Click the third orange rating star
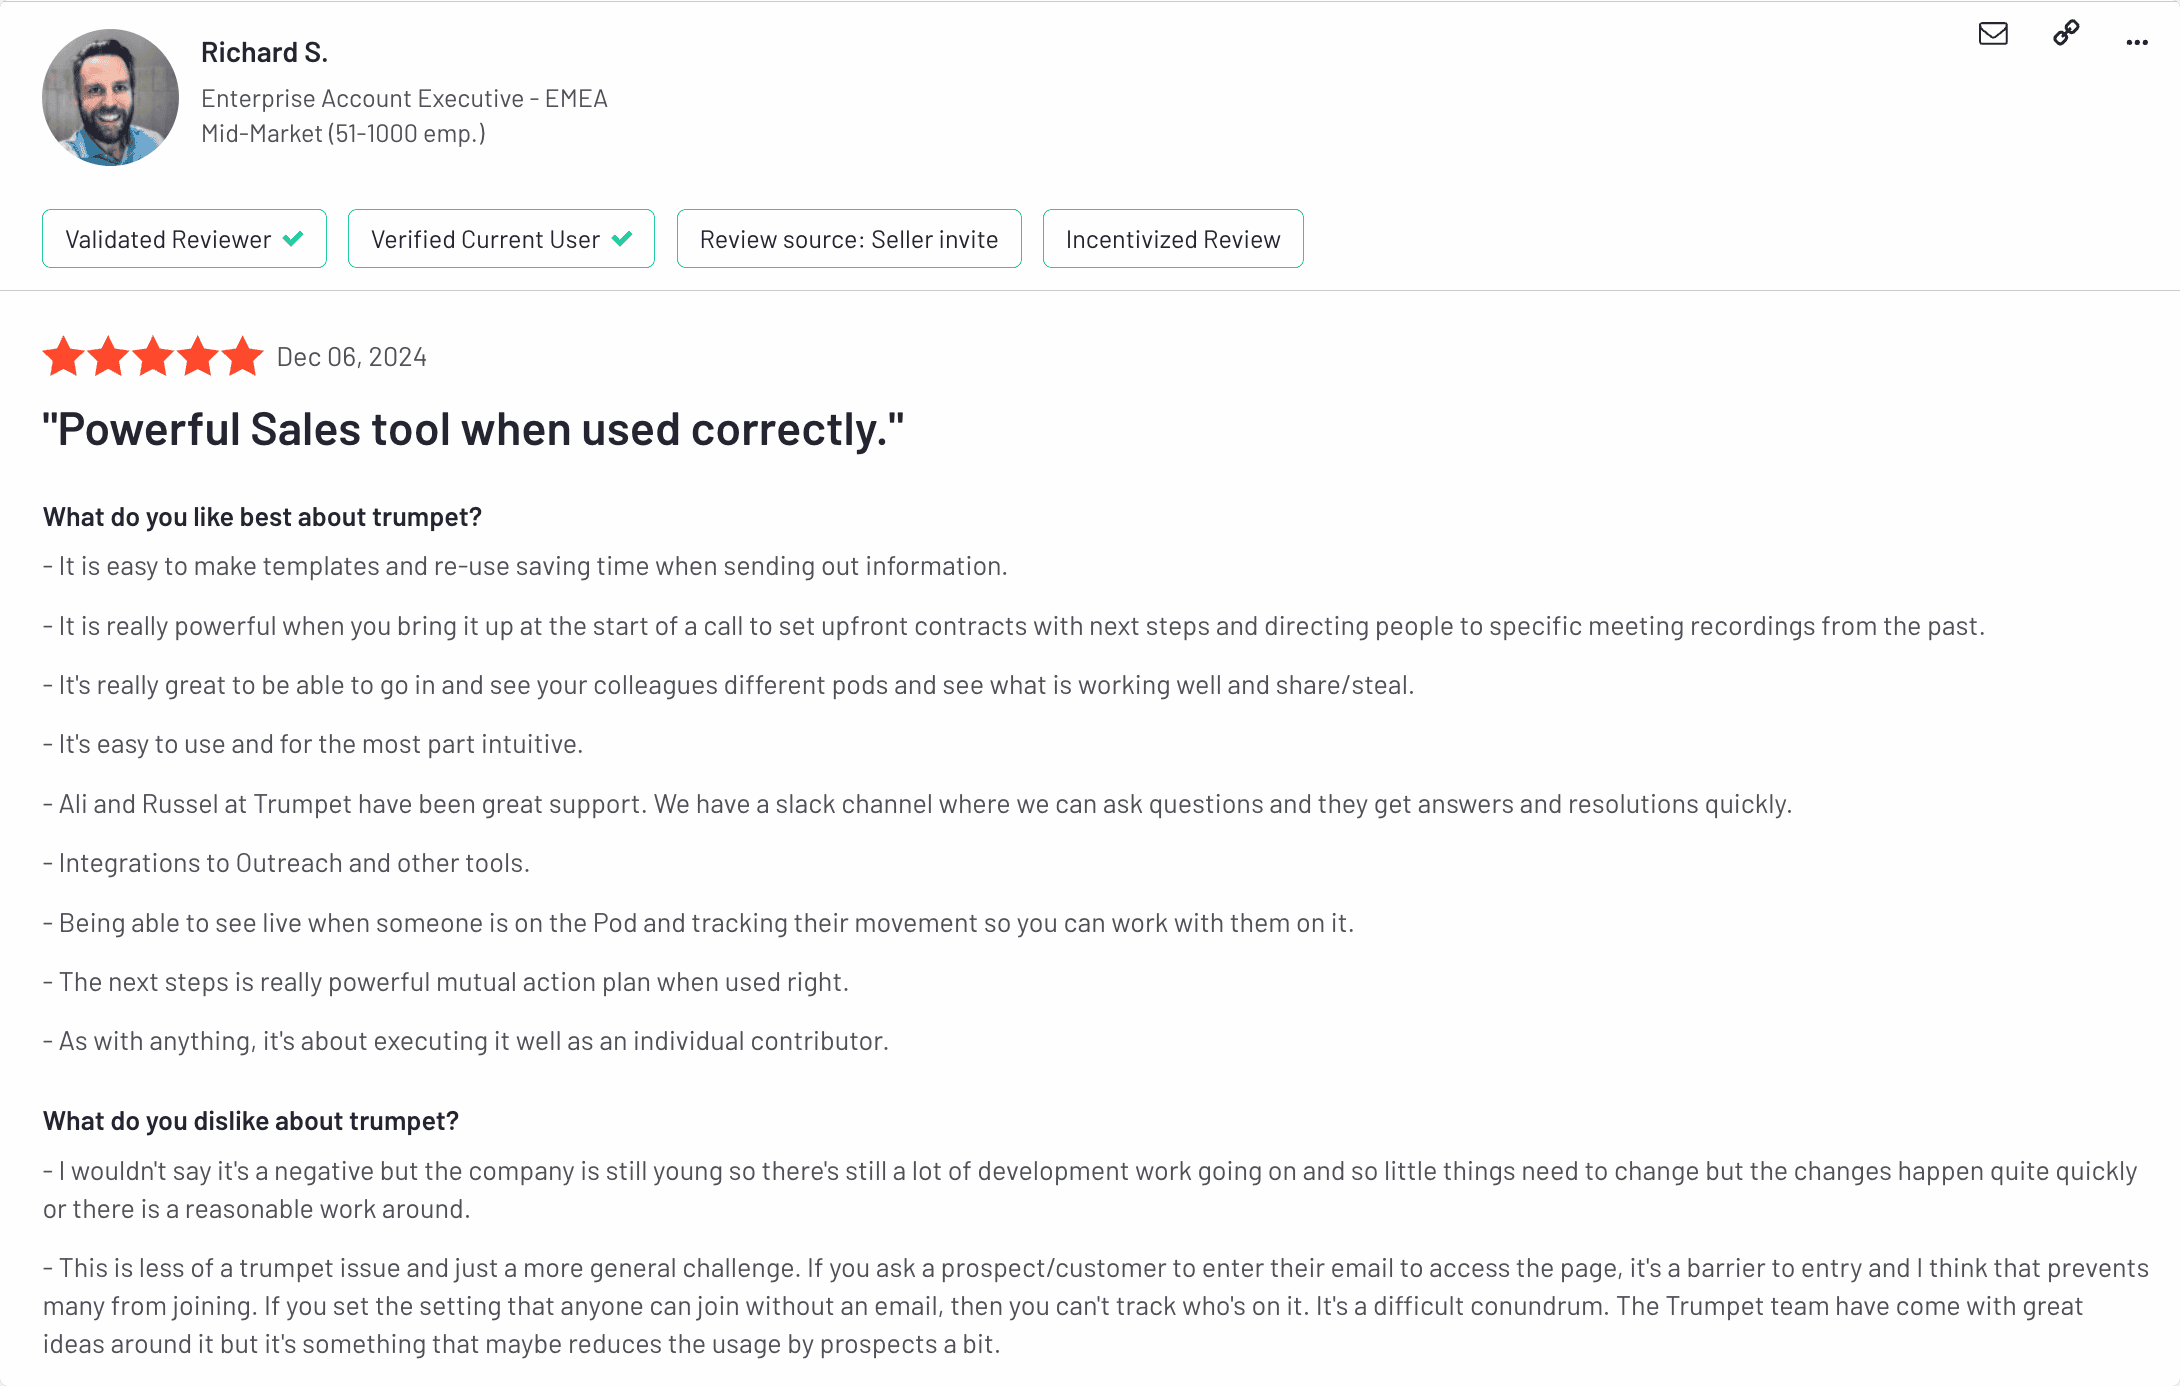The width and height of the screenshot is (2180, 1386). point(153,356)
